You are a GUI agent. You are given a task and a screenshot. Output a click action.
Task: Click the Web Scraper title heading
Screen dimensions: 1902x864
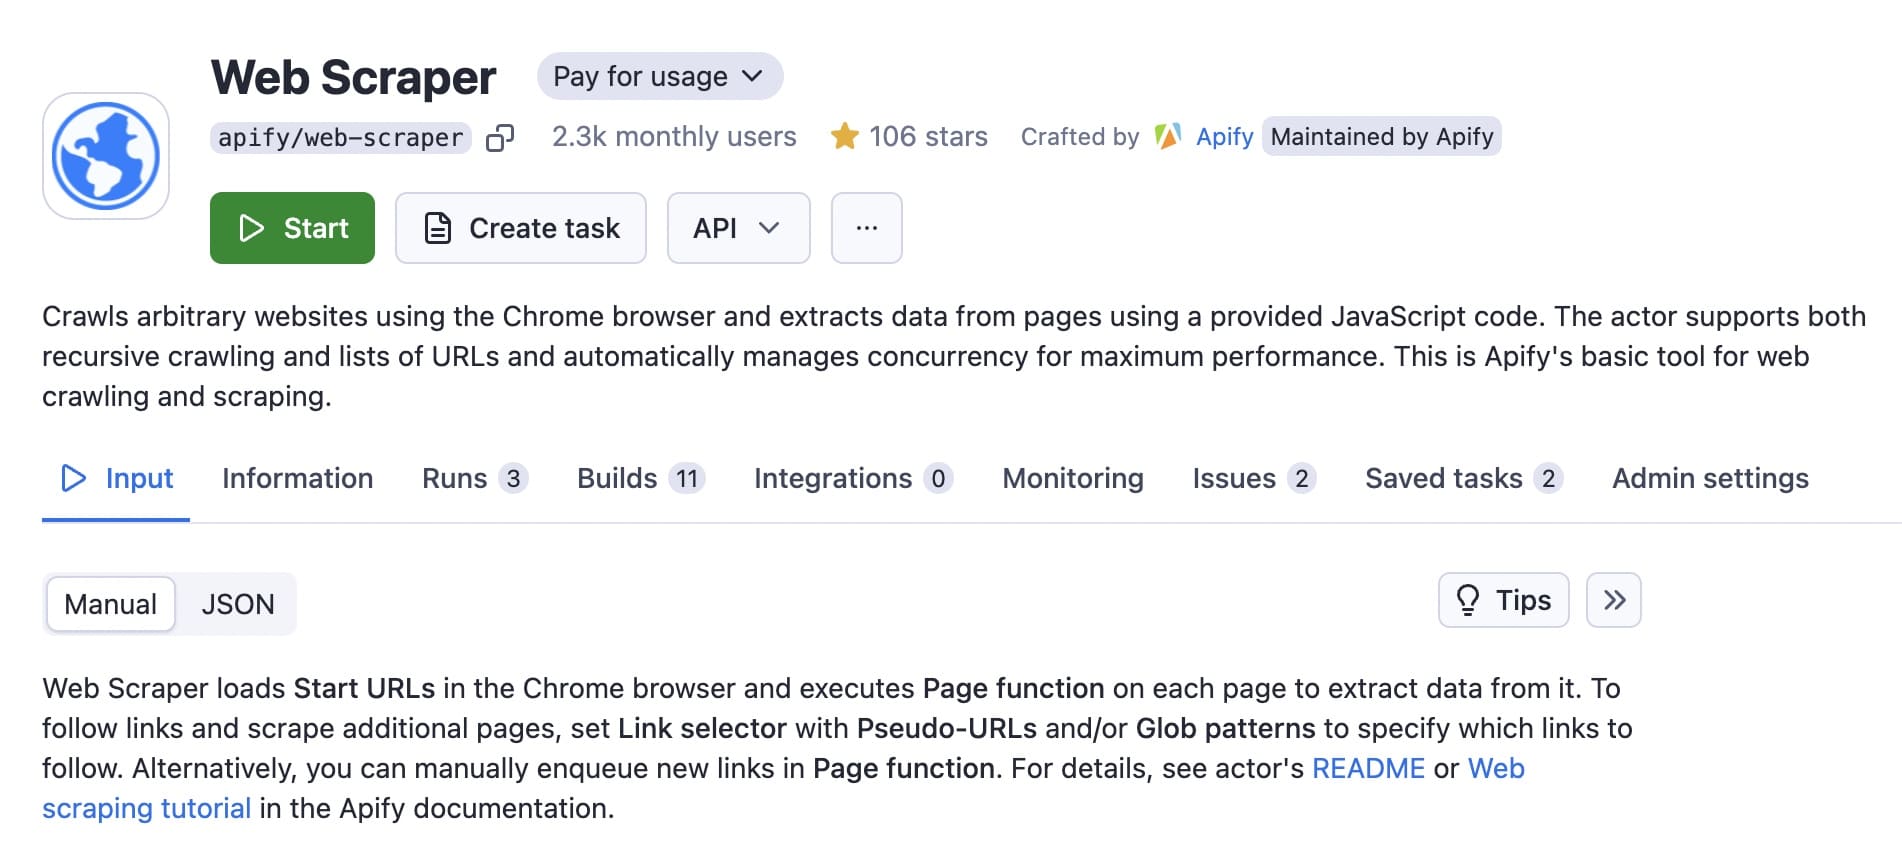point(353,77)
